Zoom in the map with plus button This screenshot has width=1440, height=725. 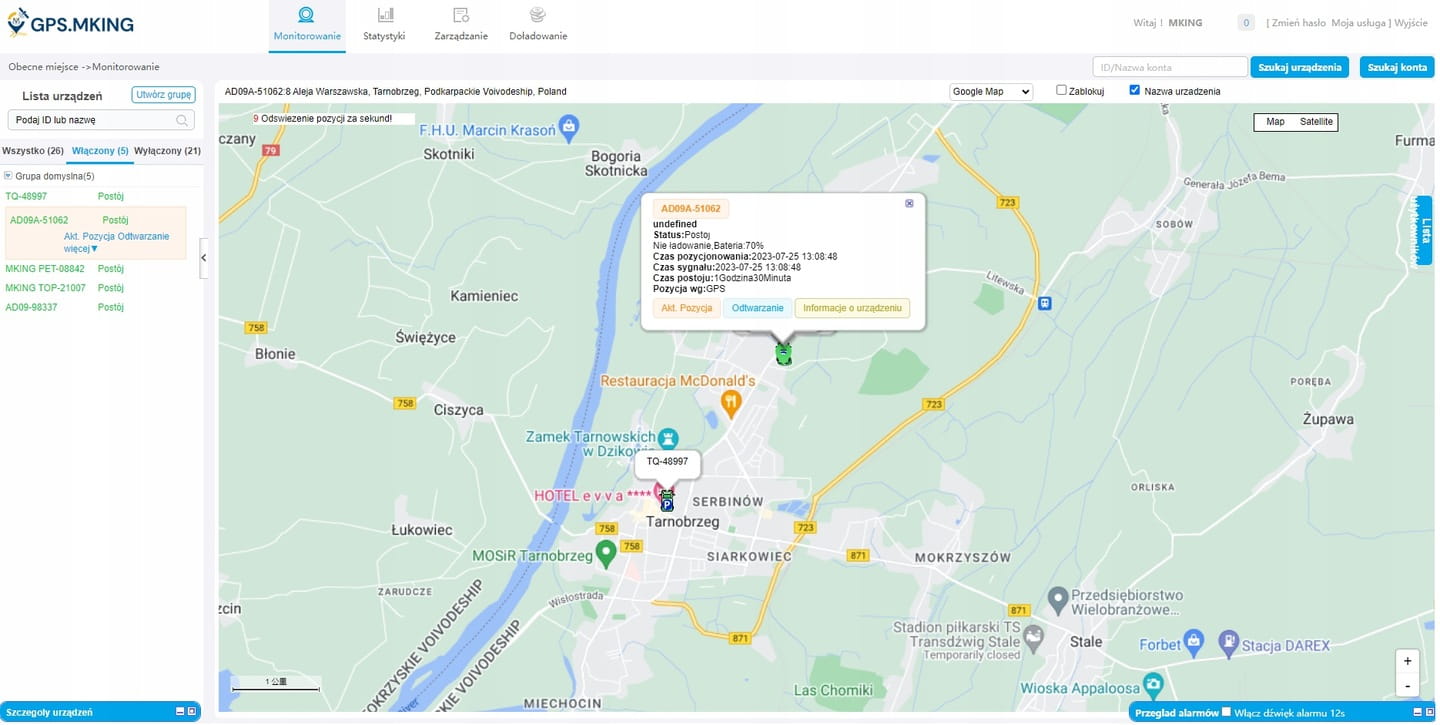pyautogui.click(x=1407, y=661)
